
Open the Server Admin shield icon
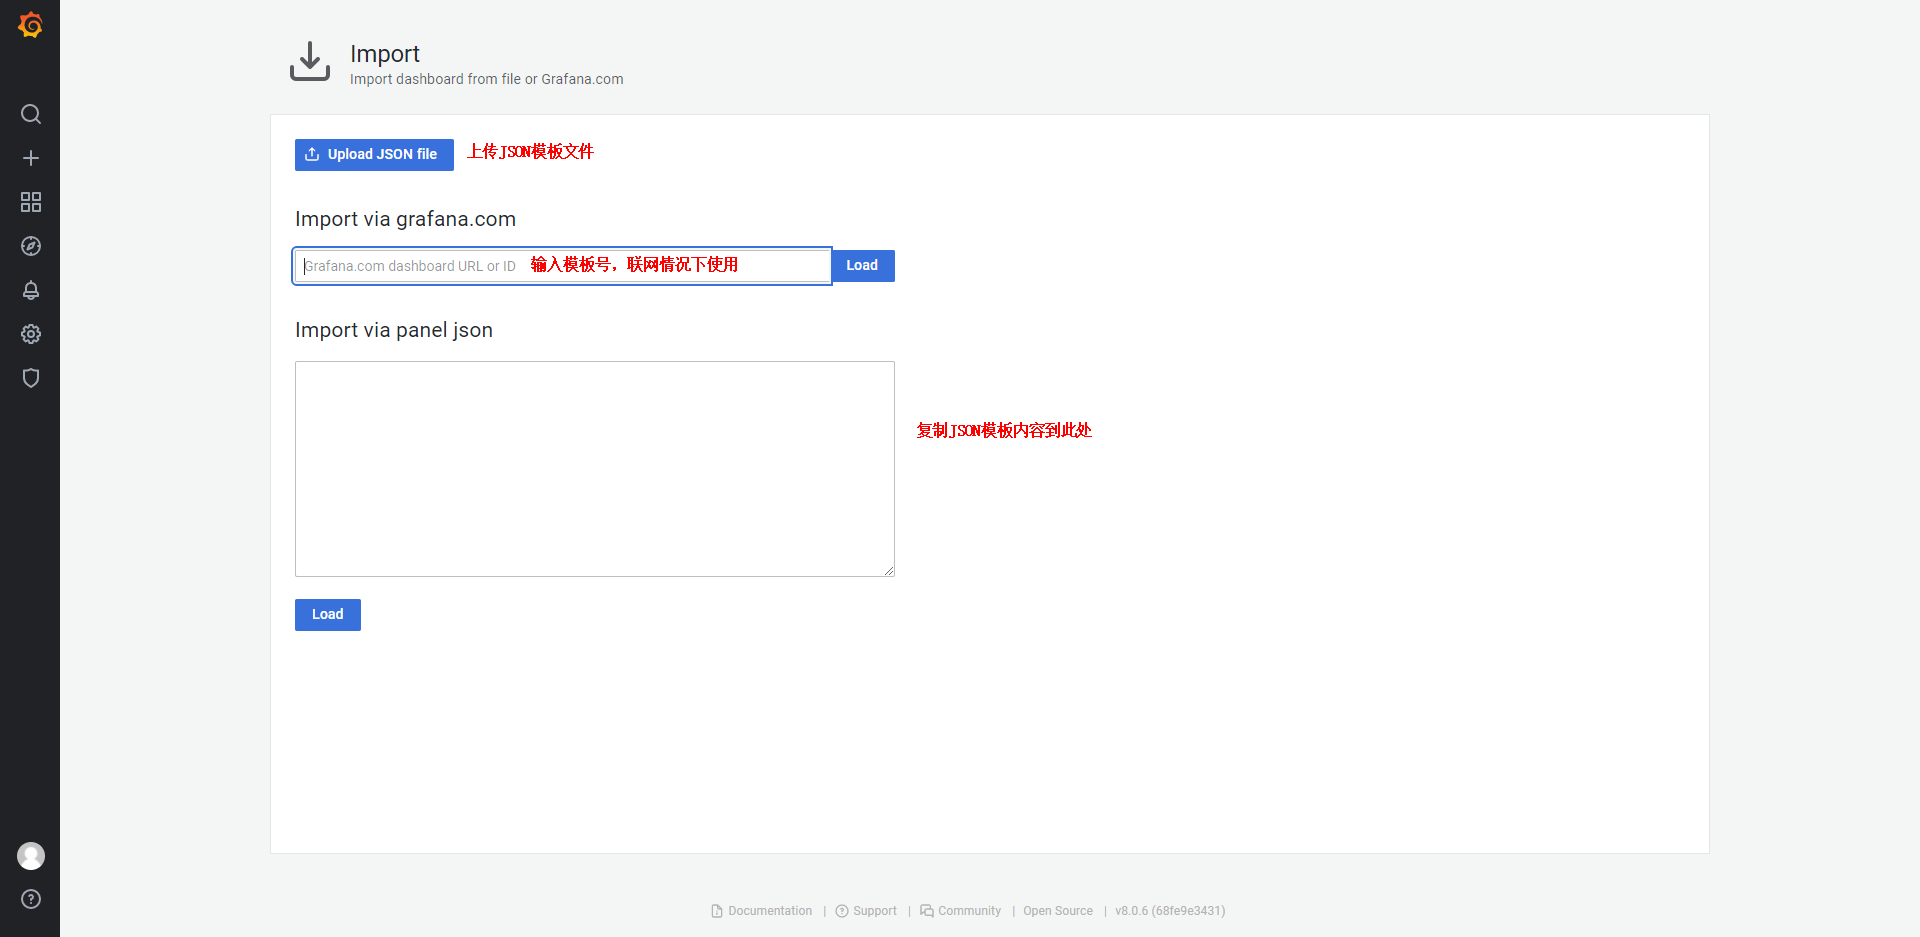[31, 378]
